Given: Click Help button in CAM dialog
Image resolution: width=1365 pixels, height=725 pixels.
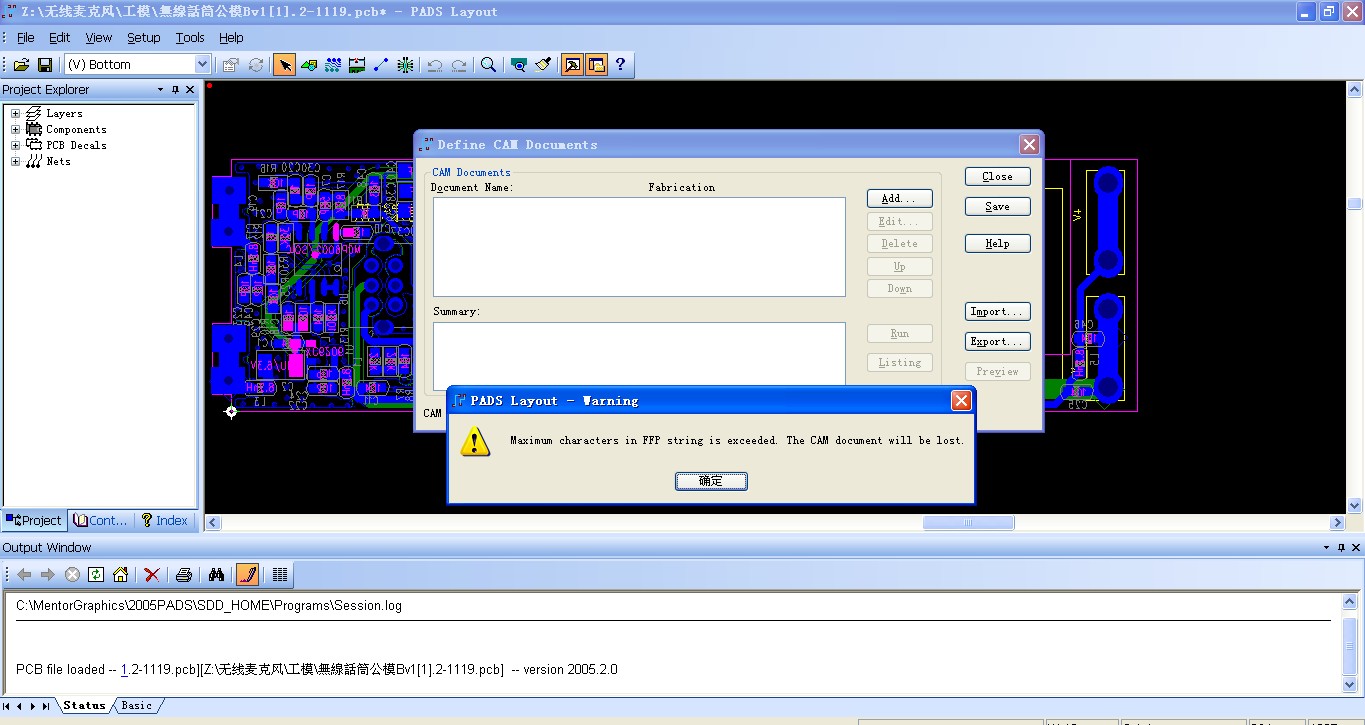Looking at the screenshot, I should coord(997,244).
